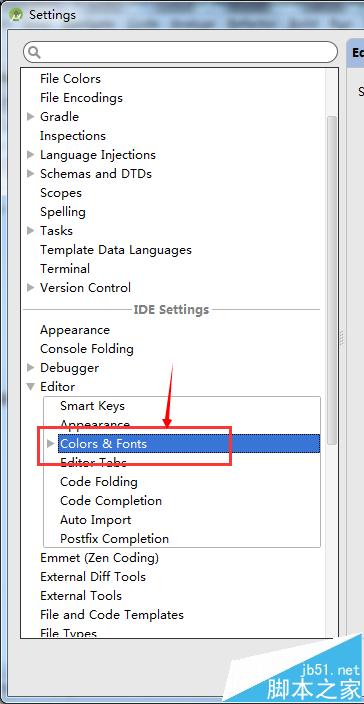Expand the Version Control node
This screenshot has height=704, width=364.
(x=31, y=288)
